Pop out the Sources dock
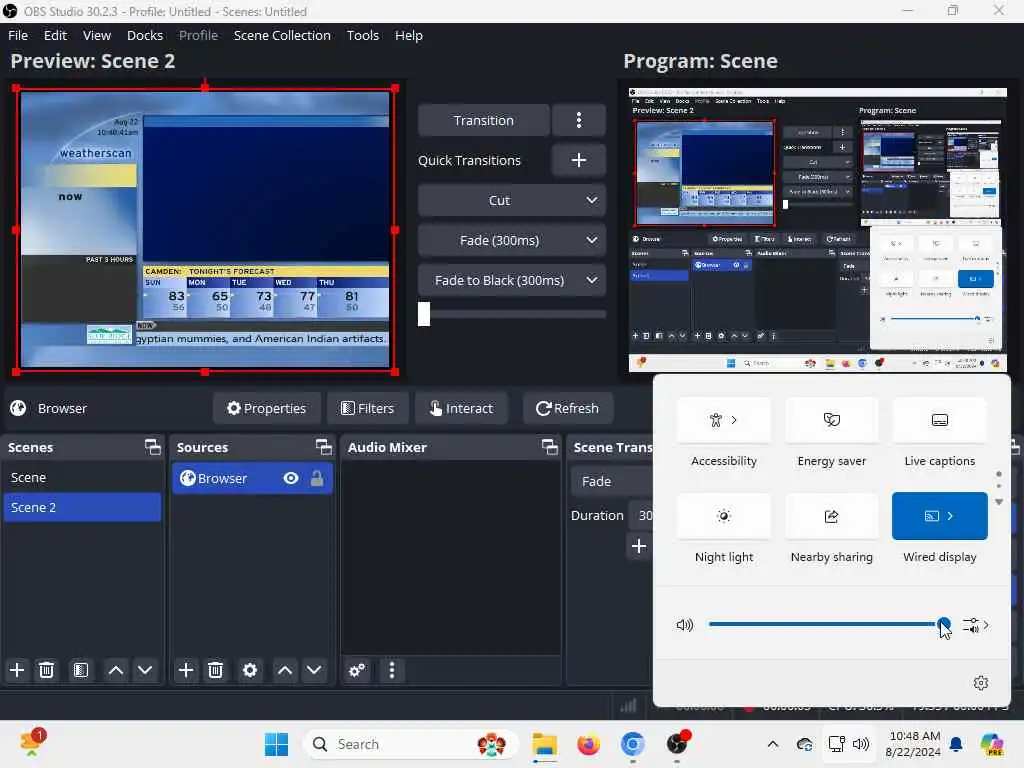 coord(324,447)
